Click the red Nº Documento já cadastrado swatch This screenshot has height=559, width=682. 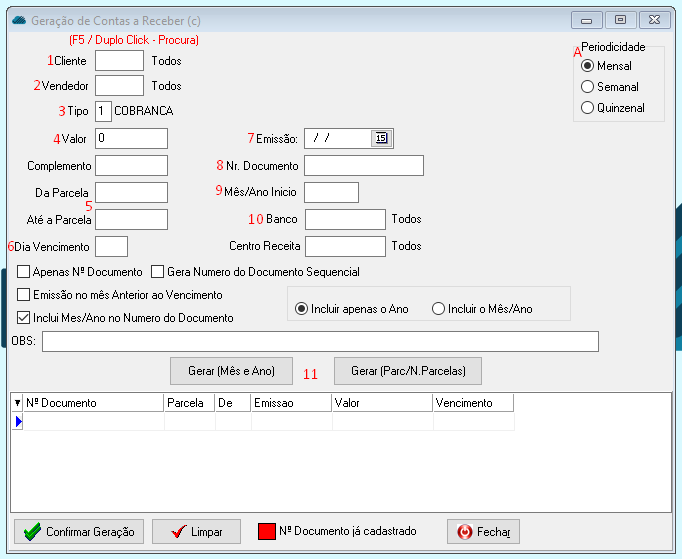coord(266,531)
